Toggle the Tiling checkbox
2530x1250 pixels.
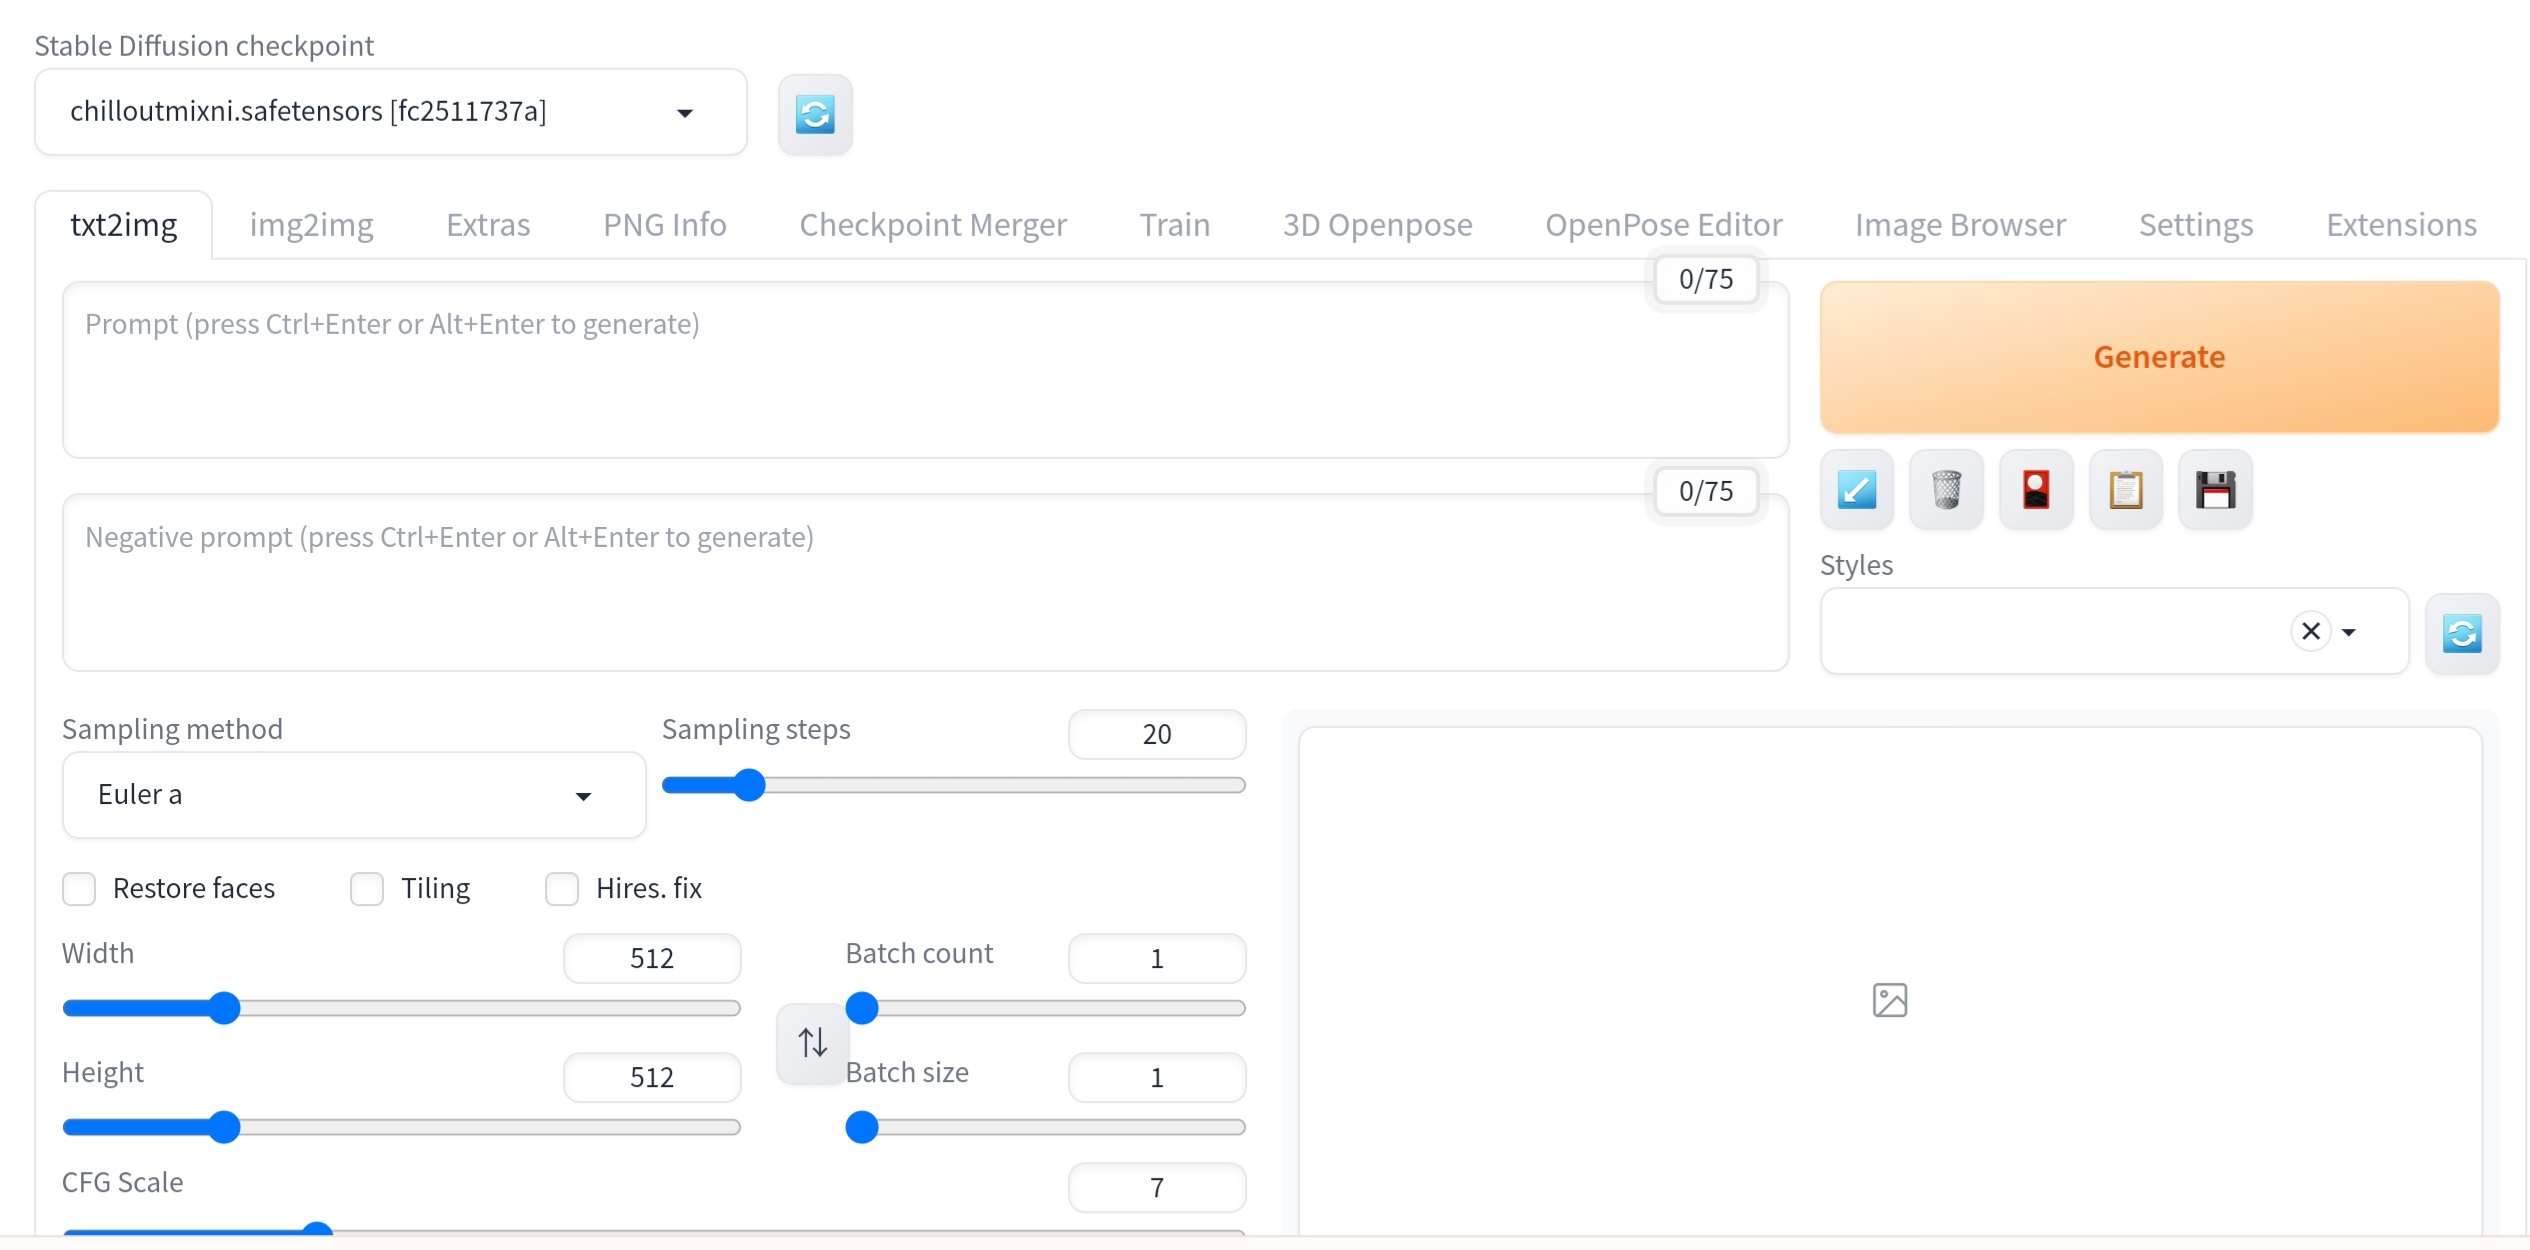pyautogui.click(x=367, y=888)
